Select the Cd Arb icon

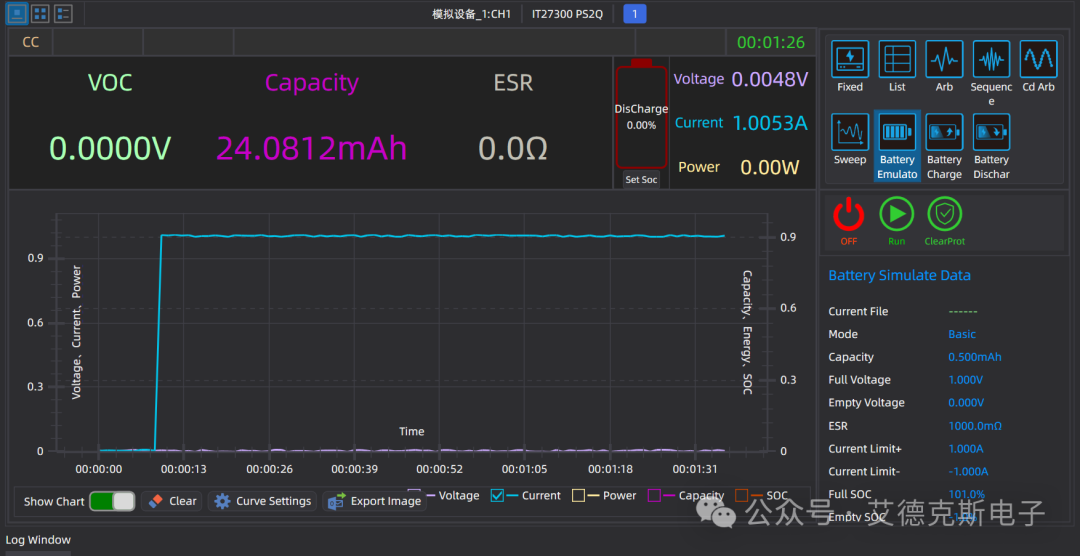1038,59
